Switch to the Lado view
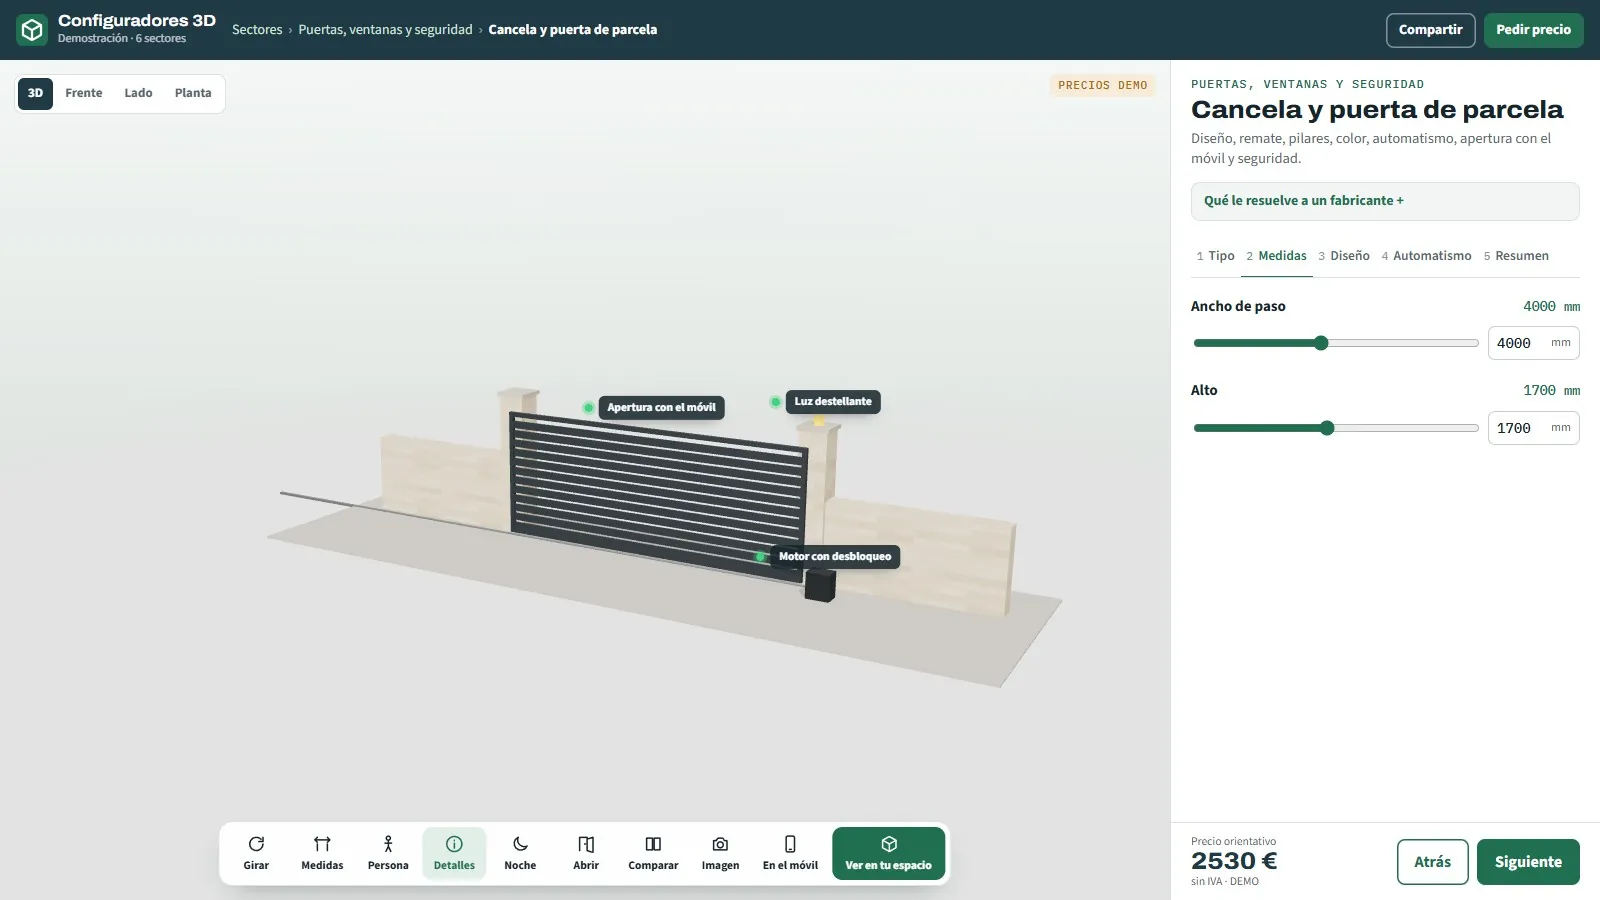 pos(138,93)
